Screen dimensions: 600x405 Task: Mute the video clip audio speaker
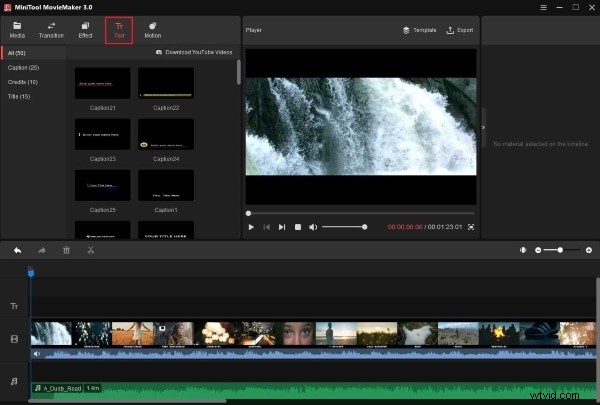pos(37,354)
